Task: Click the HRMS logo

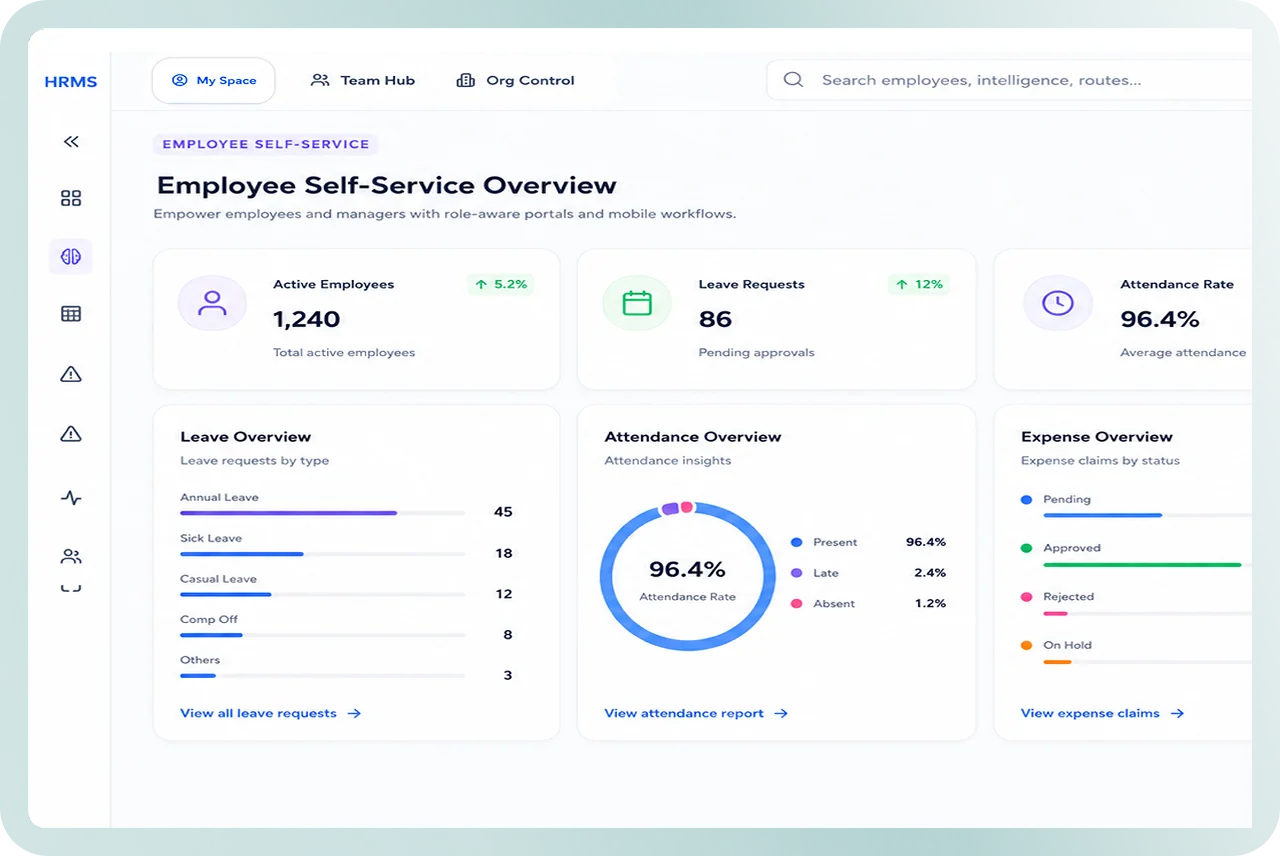Action: pos(71,82)
